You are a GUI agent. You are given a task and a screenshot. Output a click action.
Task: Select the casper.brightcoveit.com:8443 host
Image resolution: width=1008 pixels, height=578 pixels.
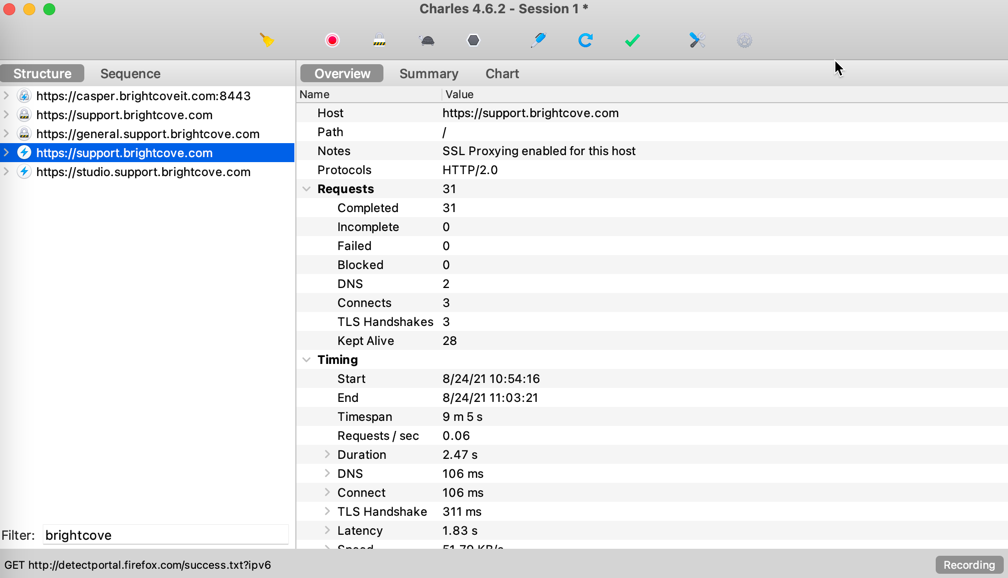coord(143,96)
